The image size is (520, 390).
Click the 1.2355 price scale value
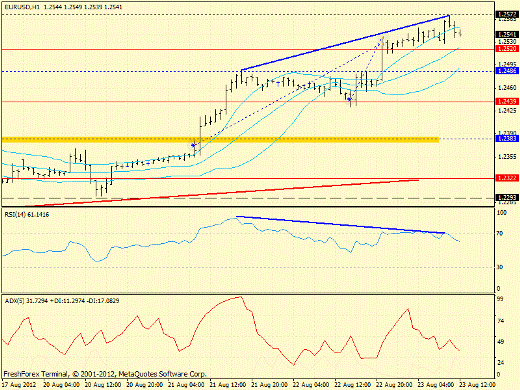pyautogui.click(x=507, y=156)
